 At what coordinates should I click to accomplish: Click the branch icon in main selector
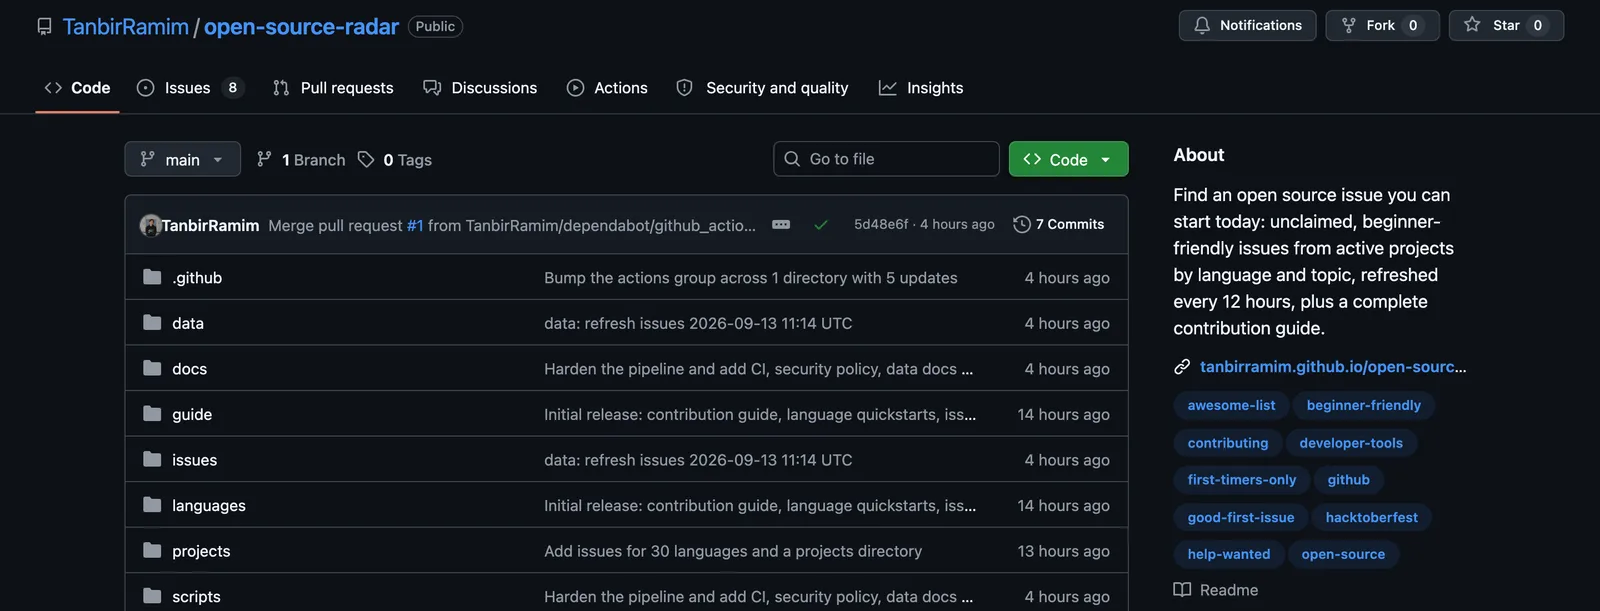[x=148, y=159]
